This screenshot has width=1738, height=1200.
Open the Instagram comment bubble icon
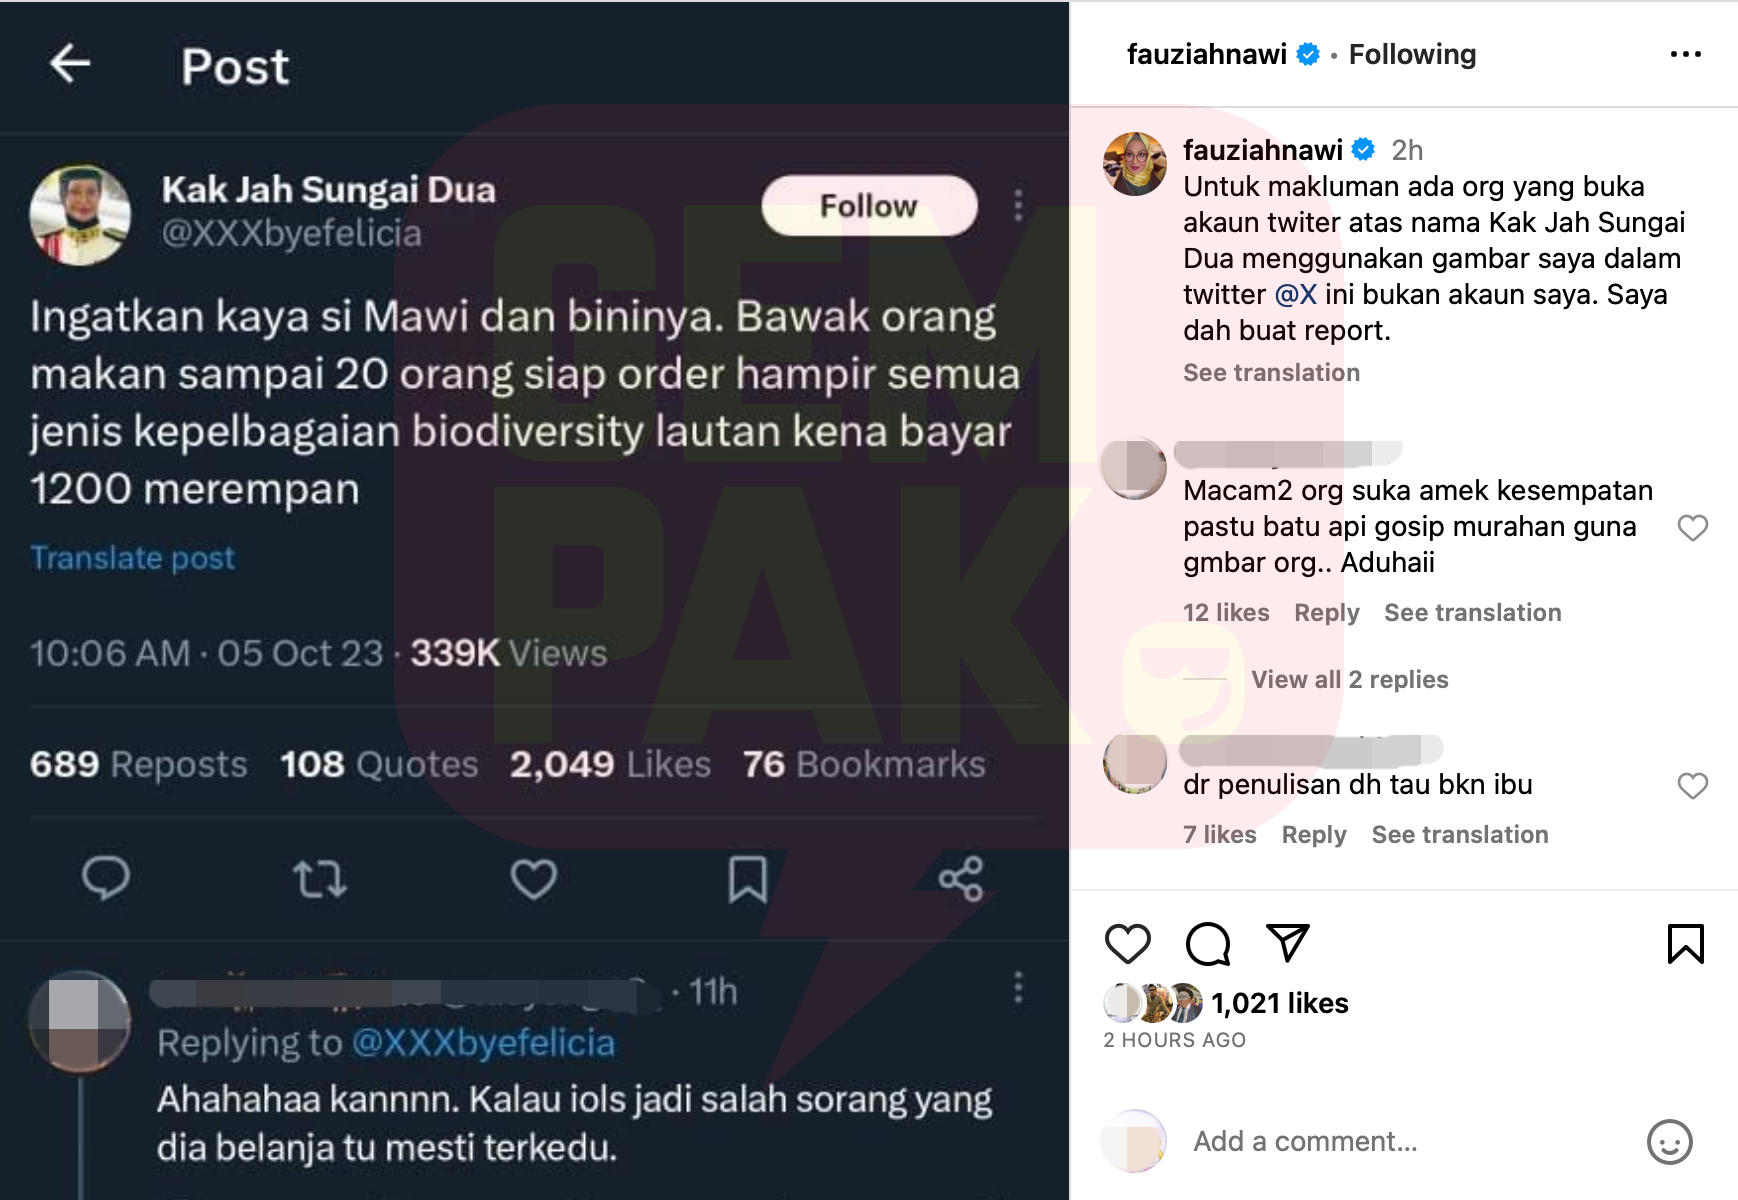tap(1208, 943)
